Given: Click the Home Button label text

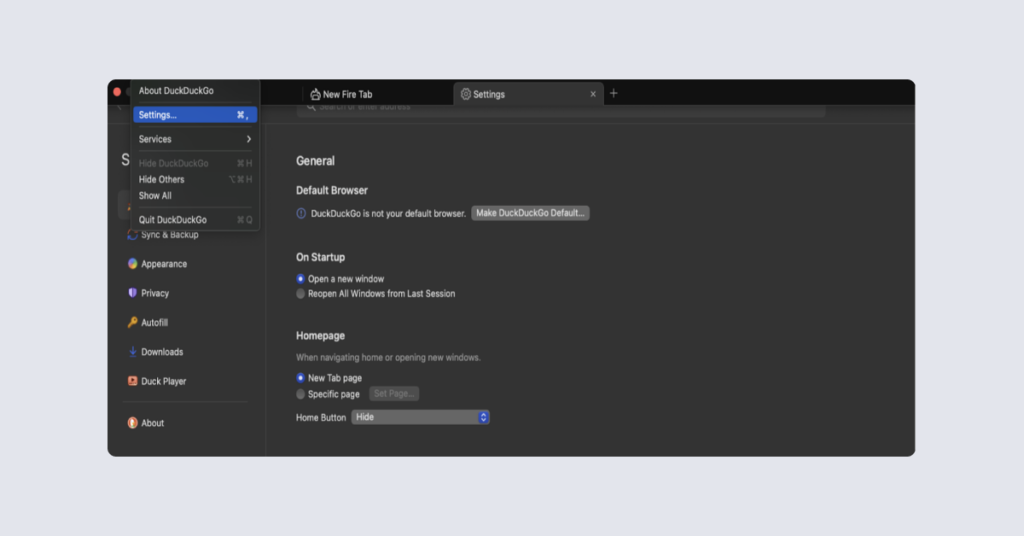Looking at the screenshot, I should pyautogui.click(x=321, y=418).
